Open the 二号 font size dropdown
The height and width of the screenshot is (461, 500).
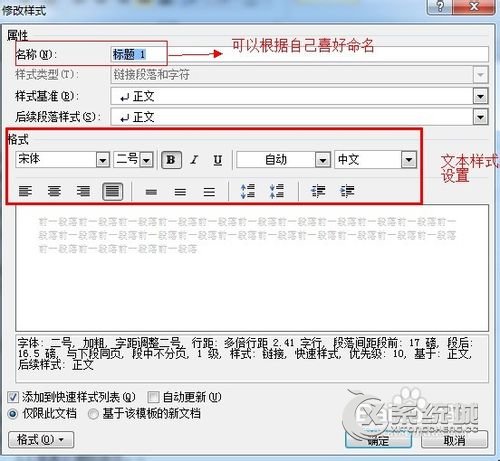[146, 160]
